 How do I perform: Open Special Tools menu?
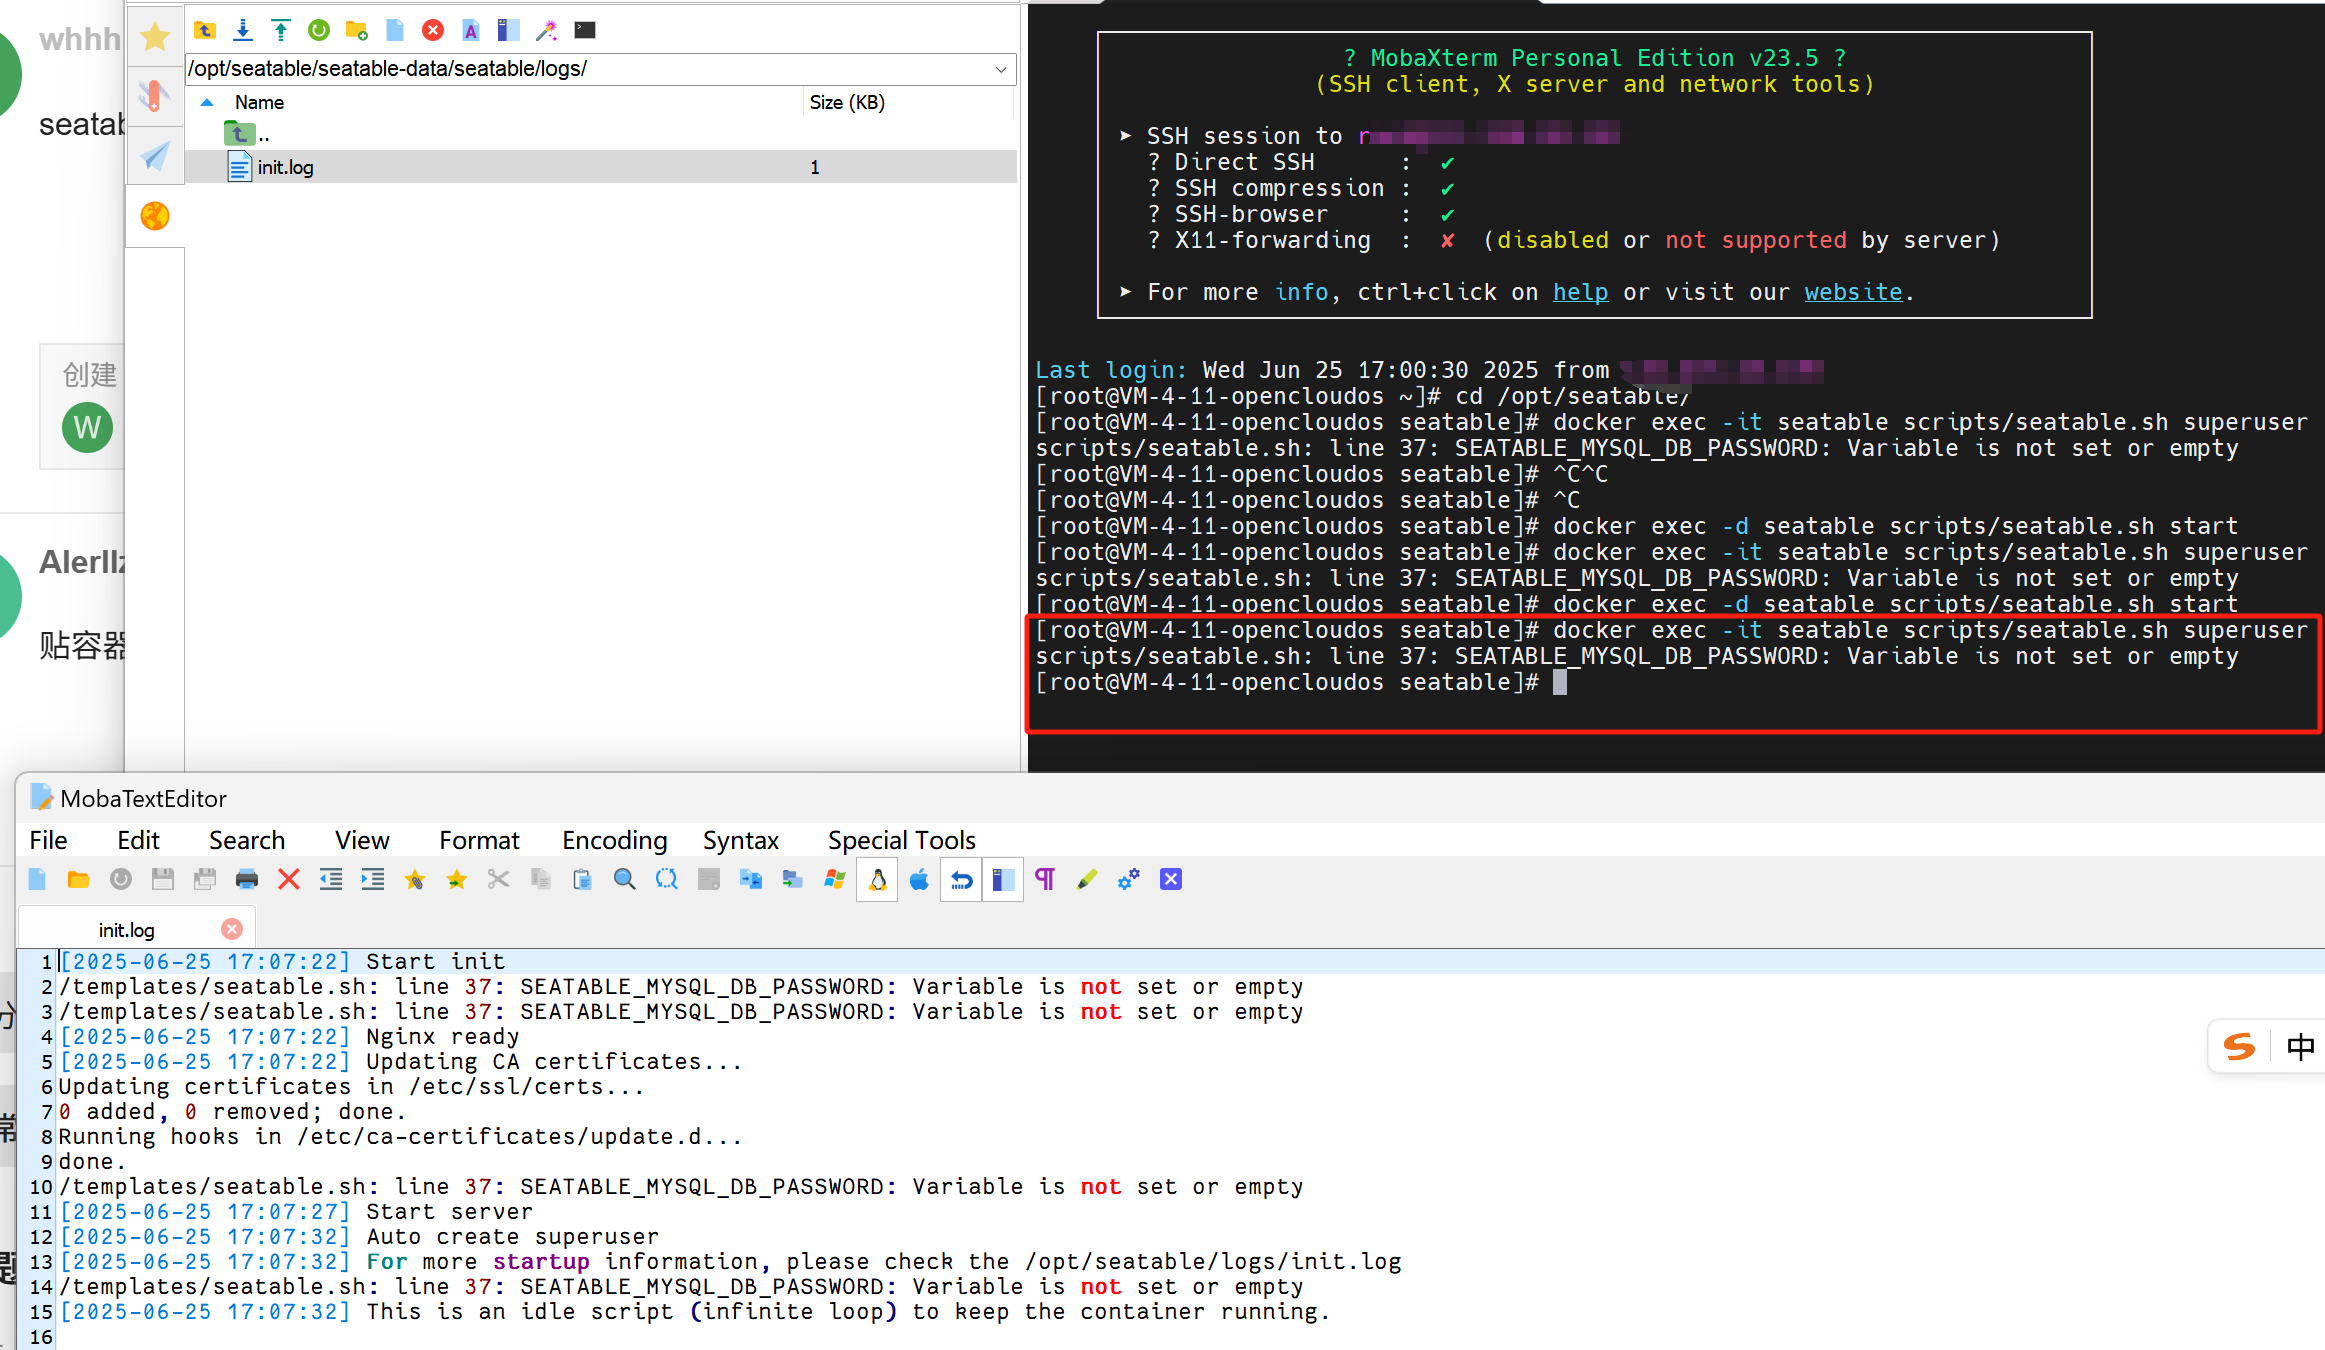click(x=902, y=840)
